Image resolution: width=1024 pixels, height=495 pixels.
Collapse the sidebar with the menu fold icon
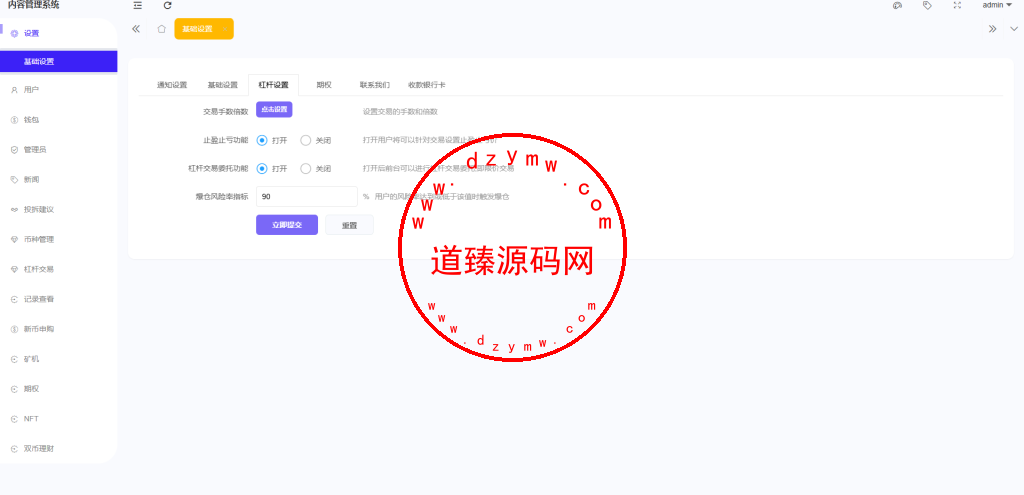(137, 5)
